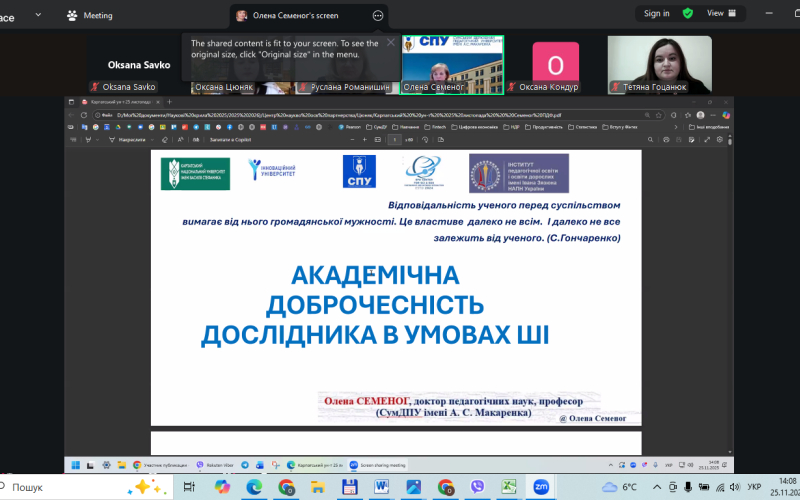
Task: Open Microsoft Edge from taskbar
Action: tap(254, 487)
